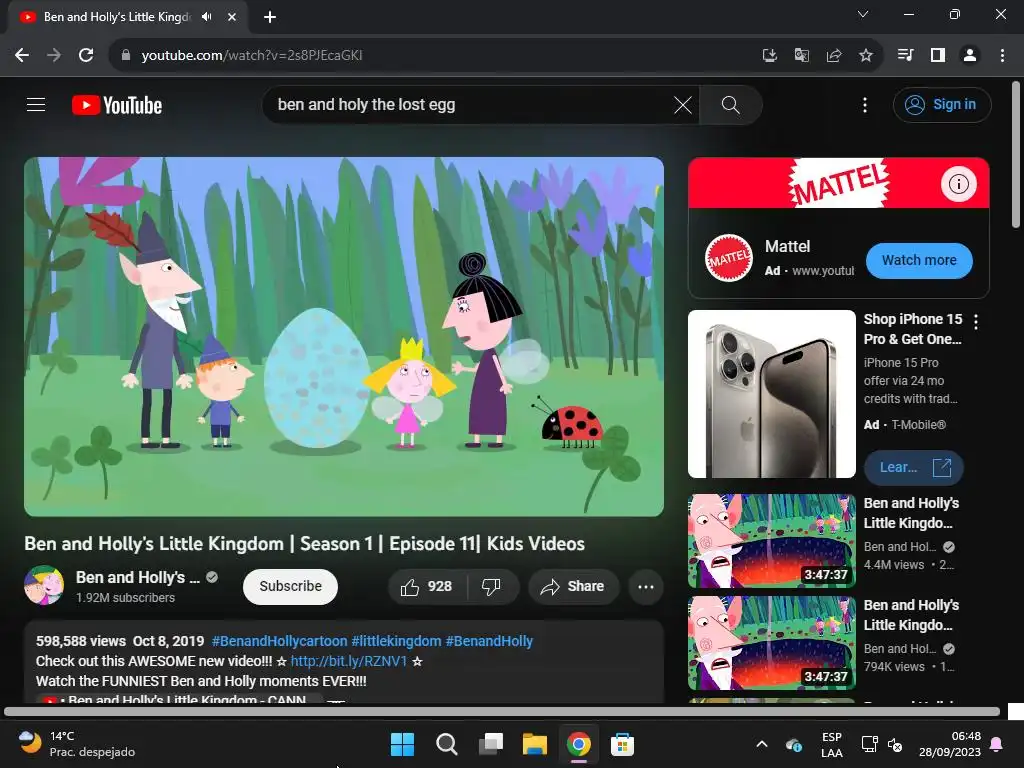Open the Windows Start button
The height and width of the screenshot is (768, 1024).
402,744
